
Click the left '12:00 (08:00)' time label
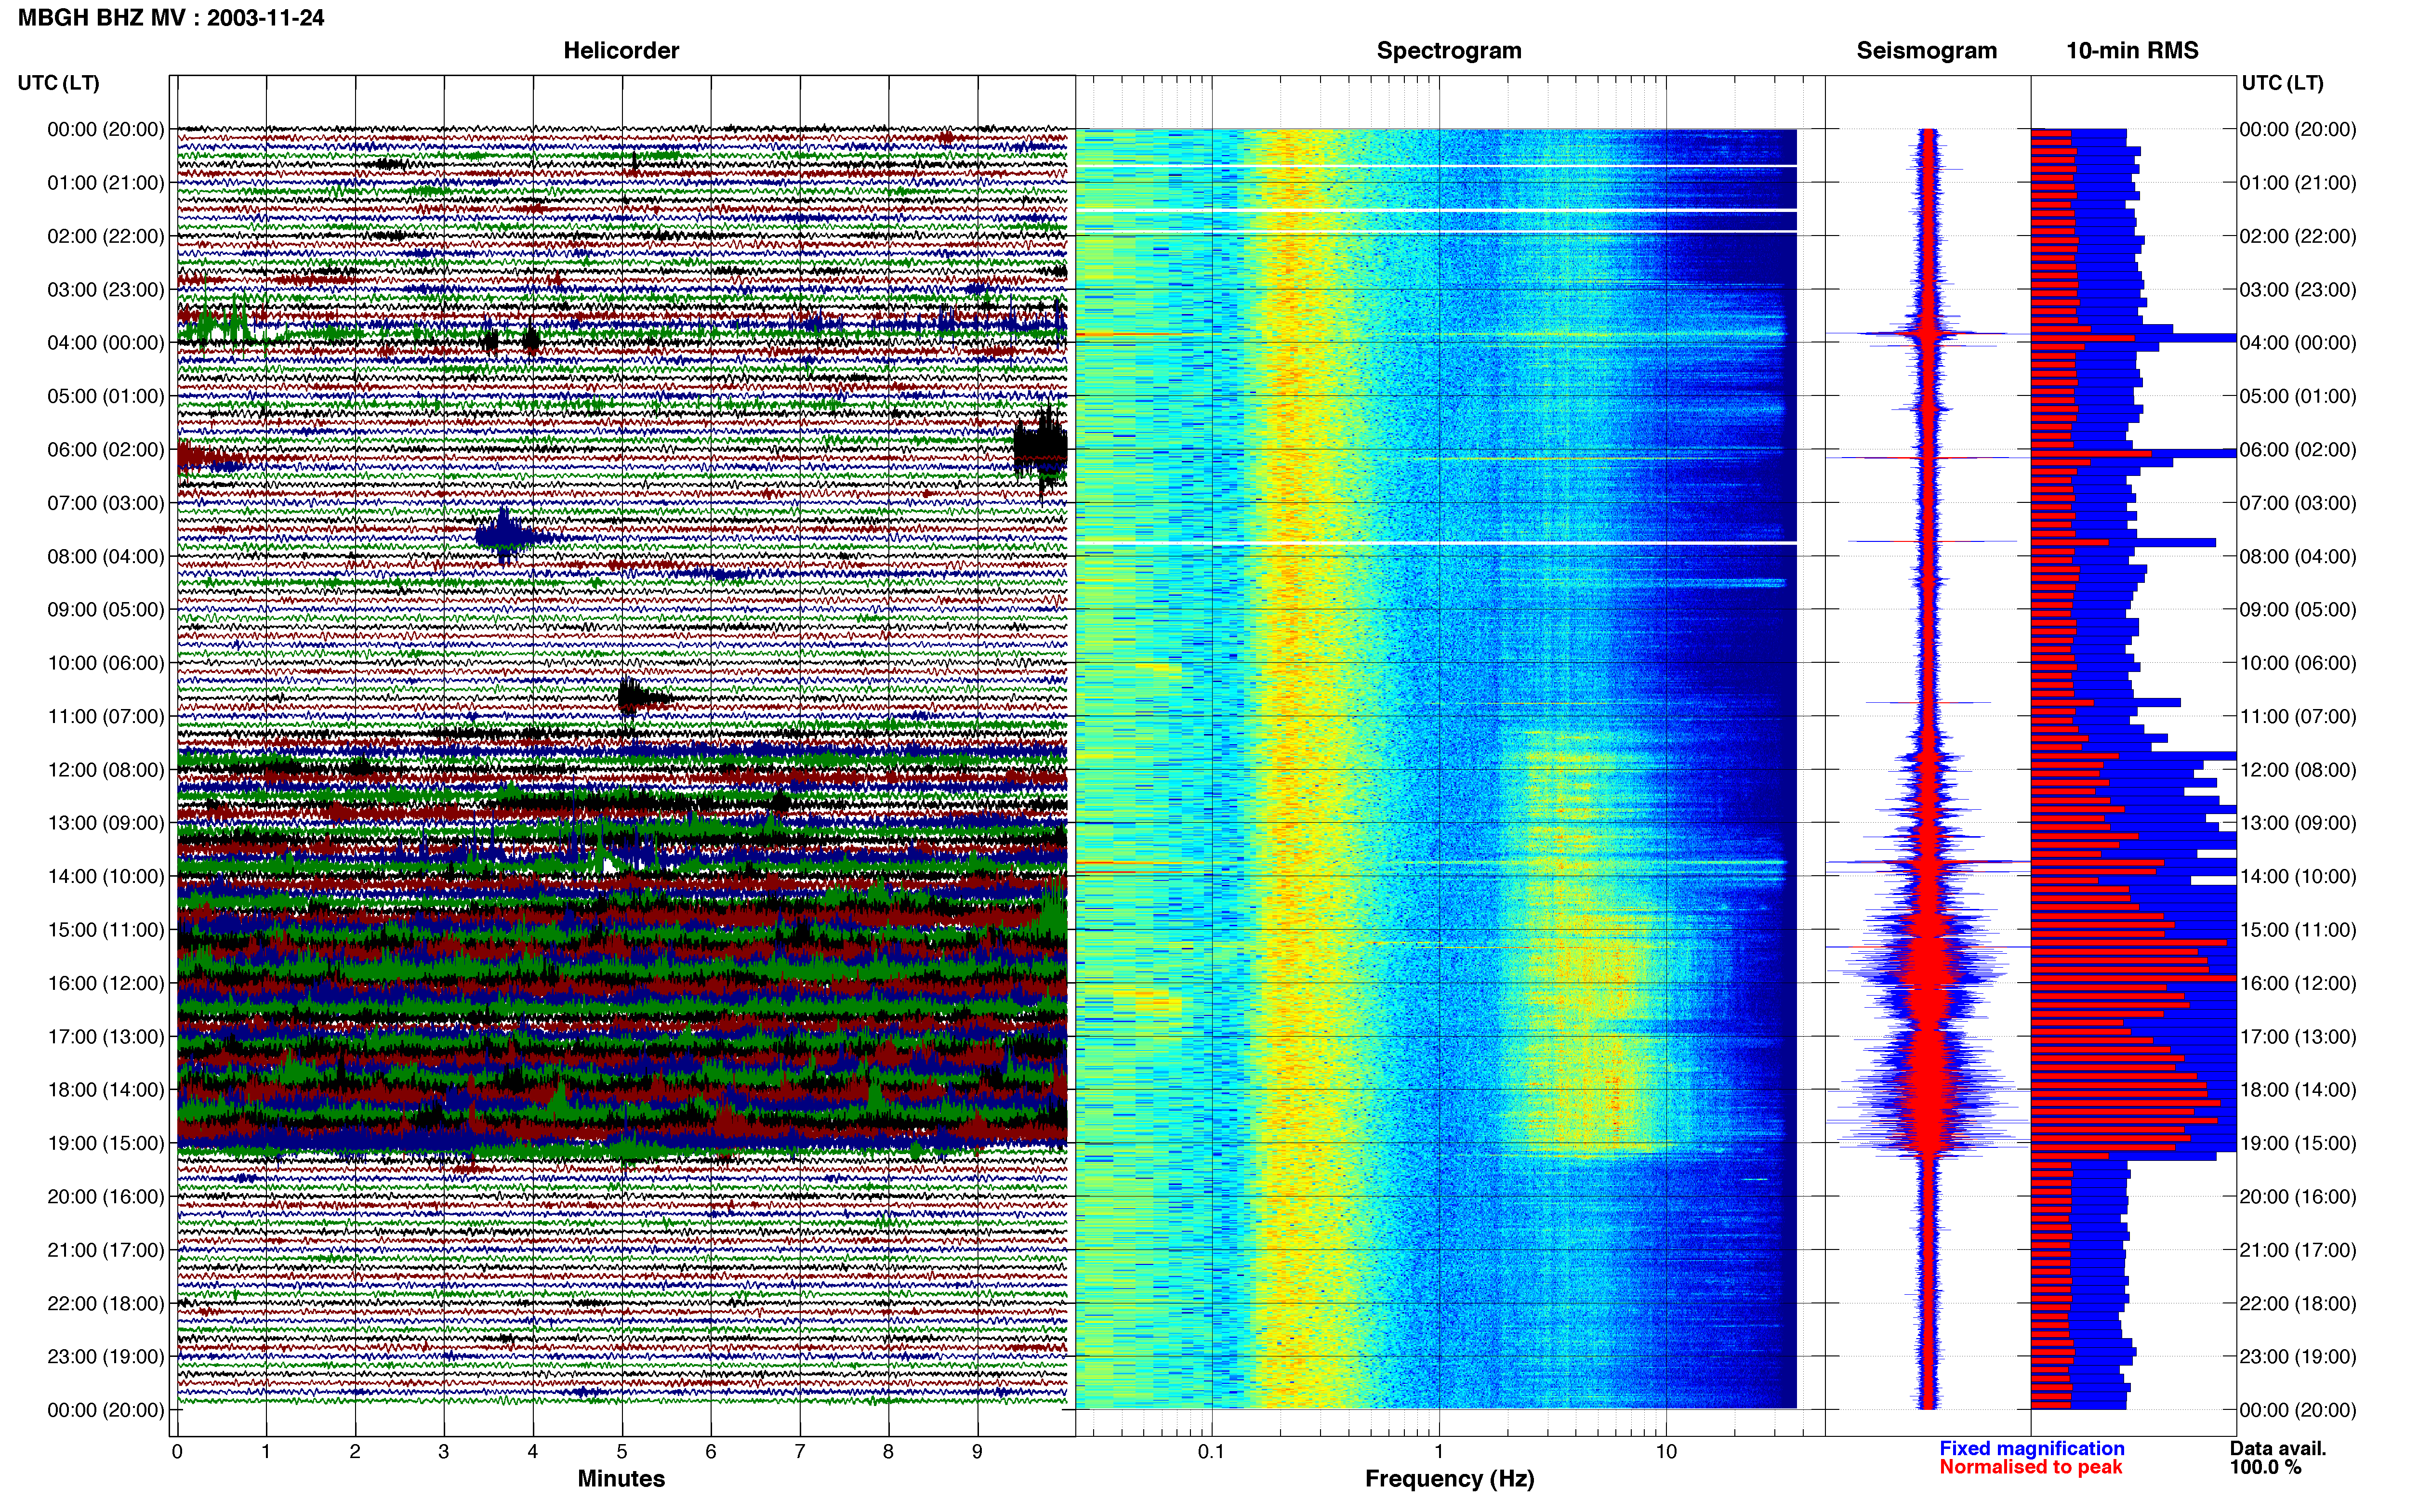point(106,770)
